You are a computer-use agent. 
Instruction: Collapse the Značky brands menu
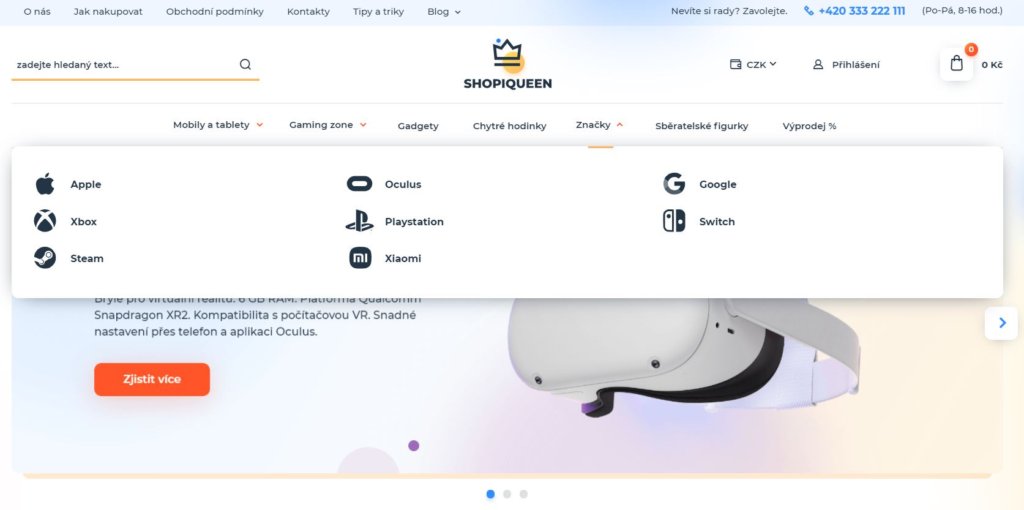[x=600, y=125]
